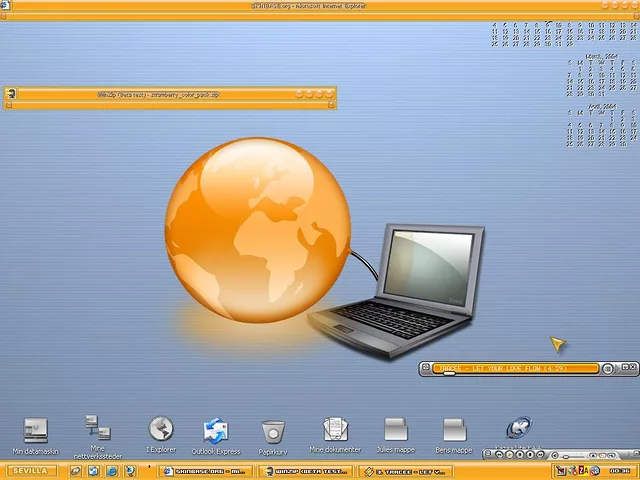
Task: Click the March 2004 calendar heading
Action: pos(601,56)
